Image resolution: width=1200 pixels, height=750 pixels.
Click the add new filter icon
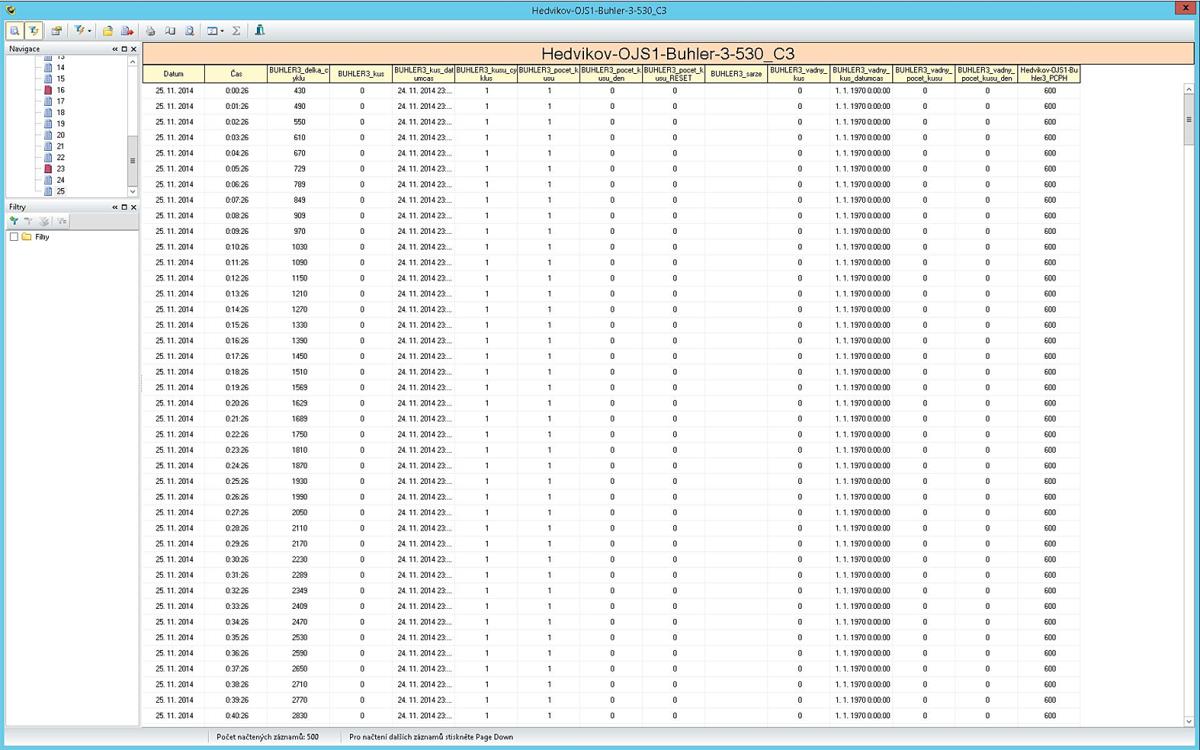(14, 221)
